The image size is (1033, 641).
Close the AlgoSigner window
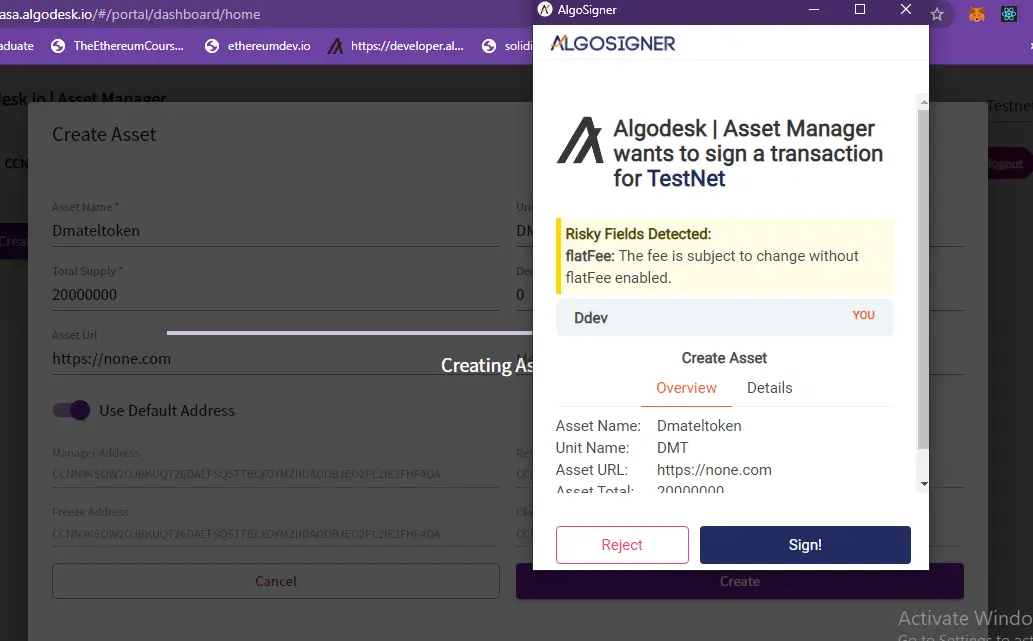pos(906,9)
